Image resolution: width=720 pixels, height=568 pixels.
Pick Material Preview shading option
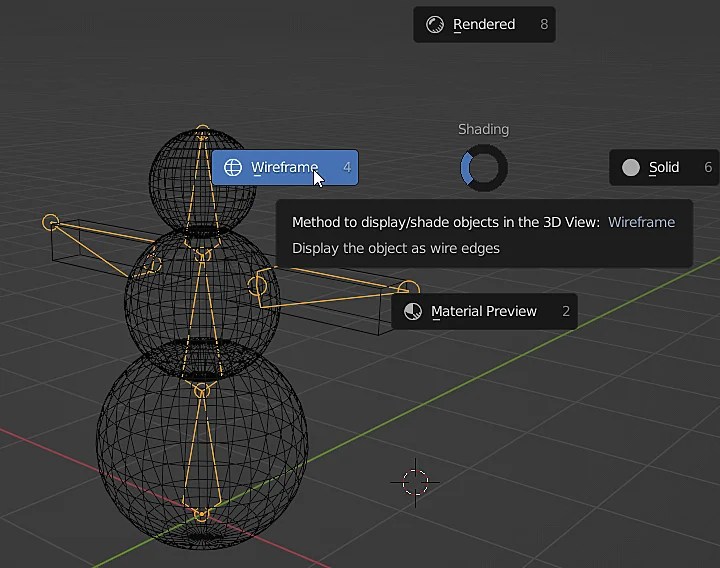point(484,311)
